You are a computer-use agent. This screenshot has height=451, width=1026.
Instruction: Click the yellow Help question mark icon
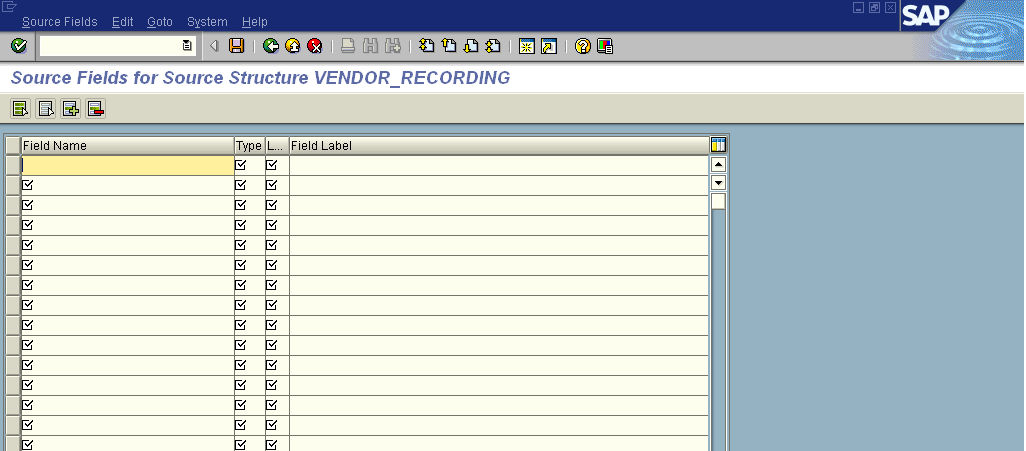click(583, 46)
